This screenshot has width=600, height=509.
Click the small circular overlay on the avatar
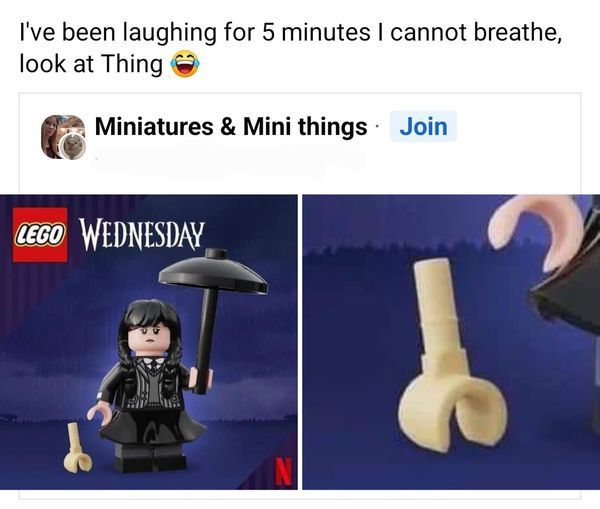pos(72,145)
